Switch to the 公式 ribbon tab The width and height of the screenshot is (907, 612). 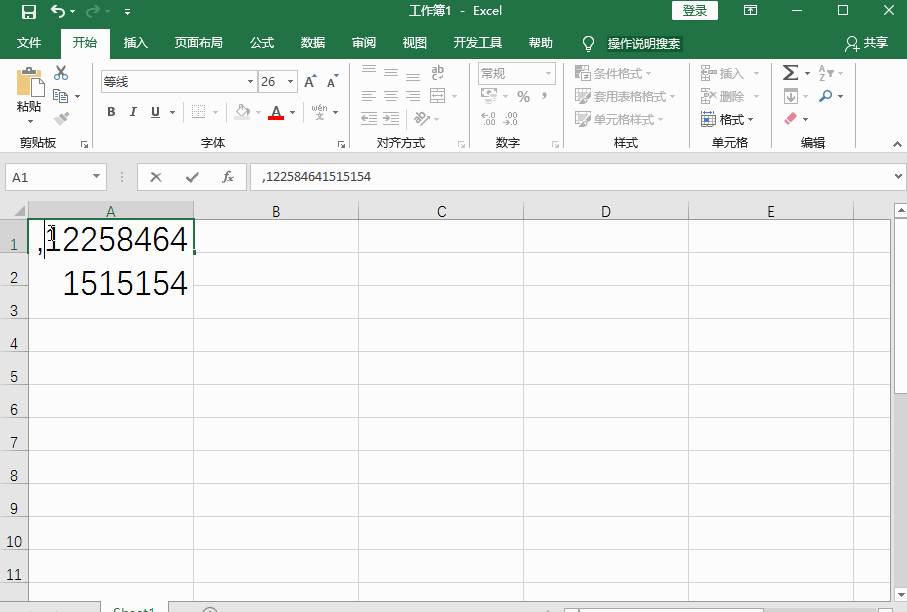point(261,43)
